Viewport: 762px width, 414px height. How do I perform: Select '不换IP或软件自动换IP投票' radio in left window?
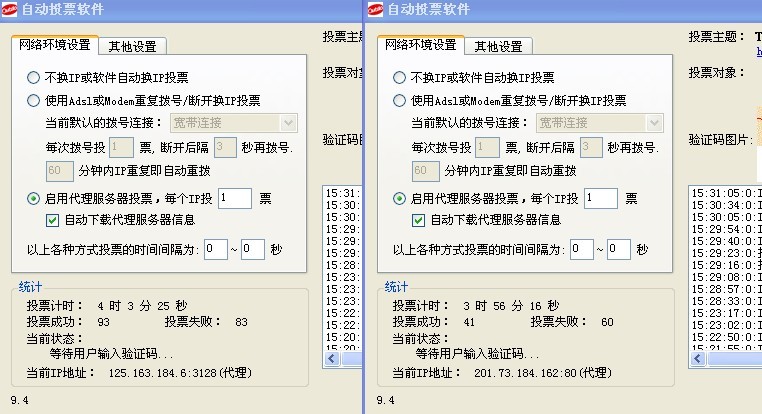tap(33, 77)
